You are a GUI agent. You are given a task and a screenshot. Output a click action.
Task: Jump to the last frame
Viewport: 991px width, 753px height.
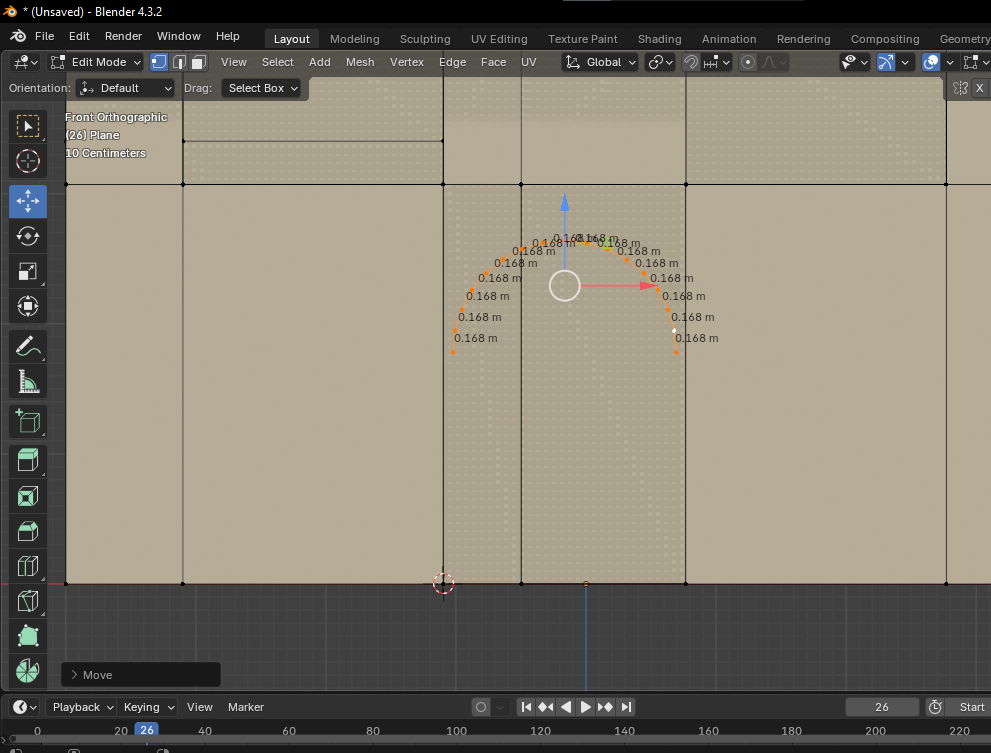[x=626, y=707]
